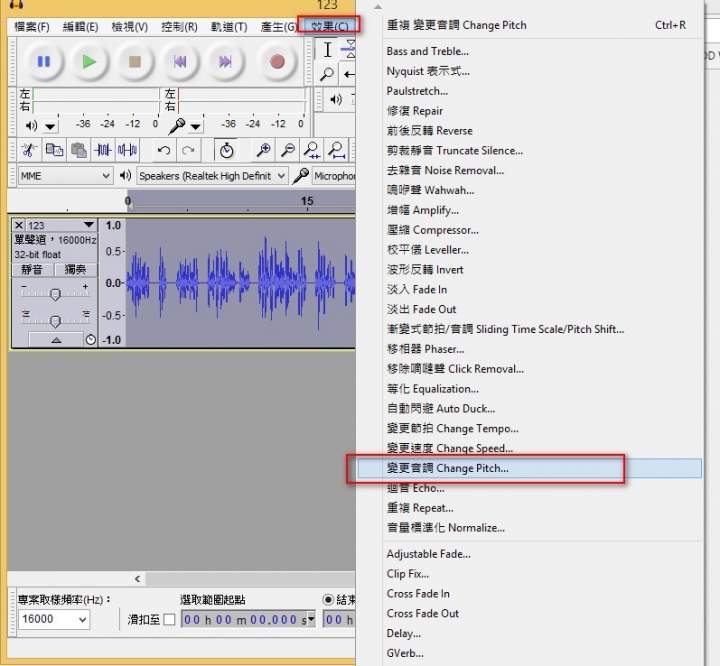Viewport: 720px width, 666px height.
Task: Skip to start of the track
Action: pyautogui.click(x=180, y=61)
